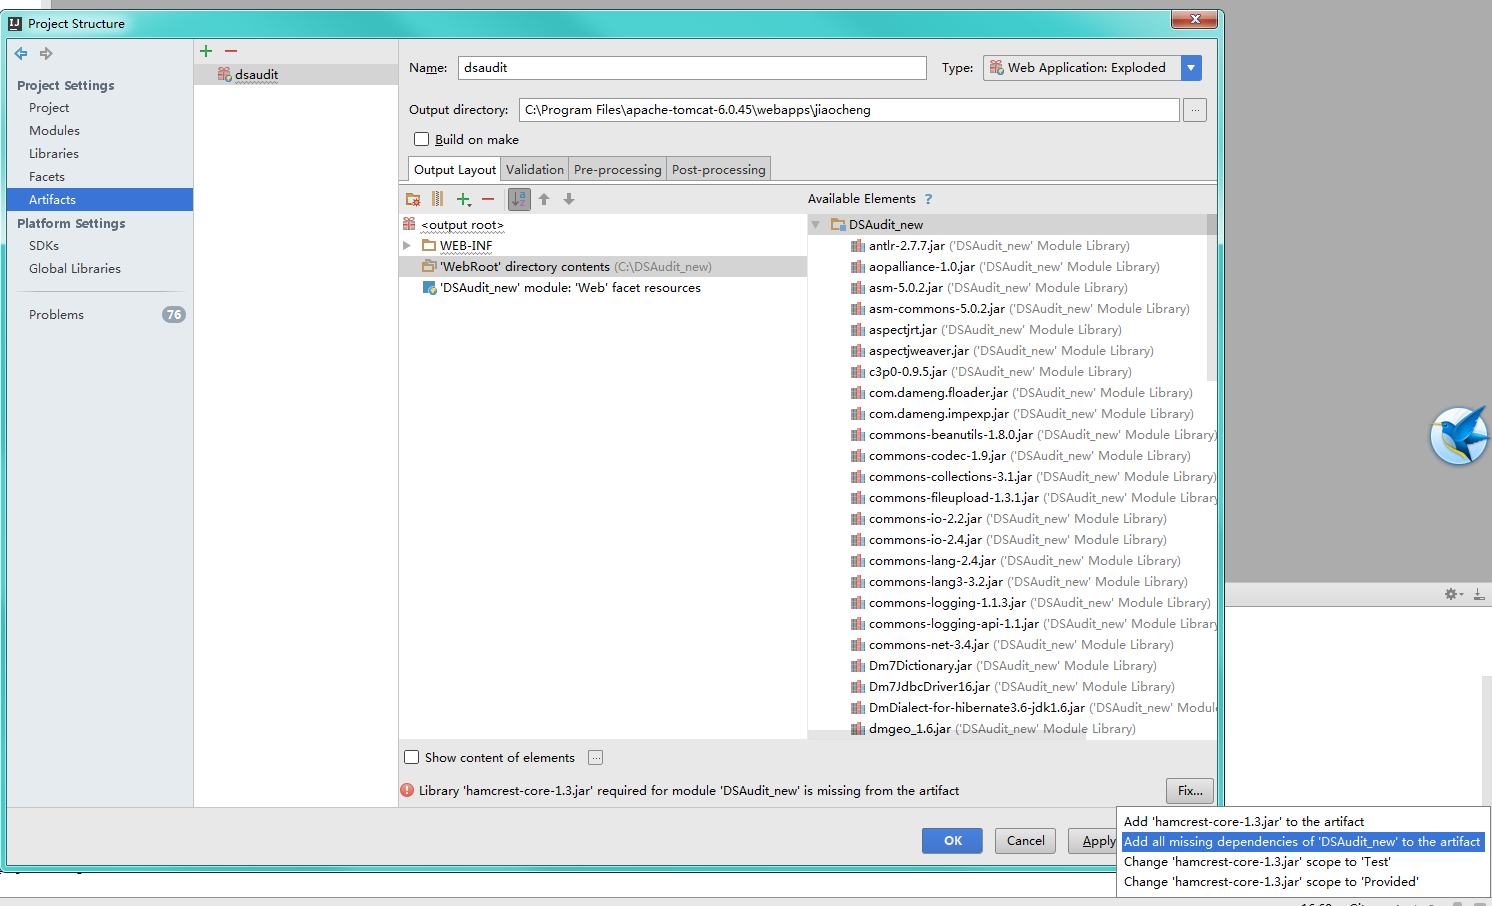Click the WEB-INF folder icon
The image size is (1492, 906).
coord(429,246)
